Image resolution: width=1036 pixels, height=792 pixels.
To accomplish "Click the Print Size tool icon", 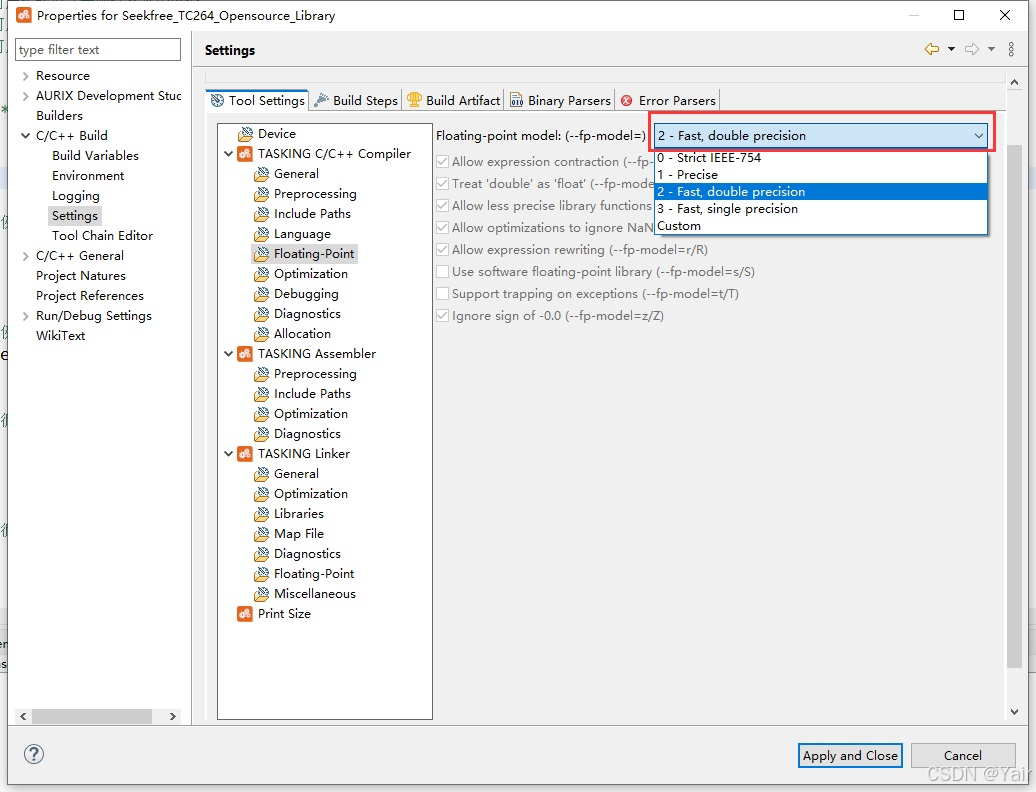I will [x=245, y=614].
